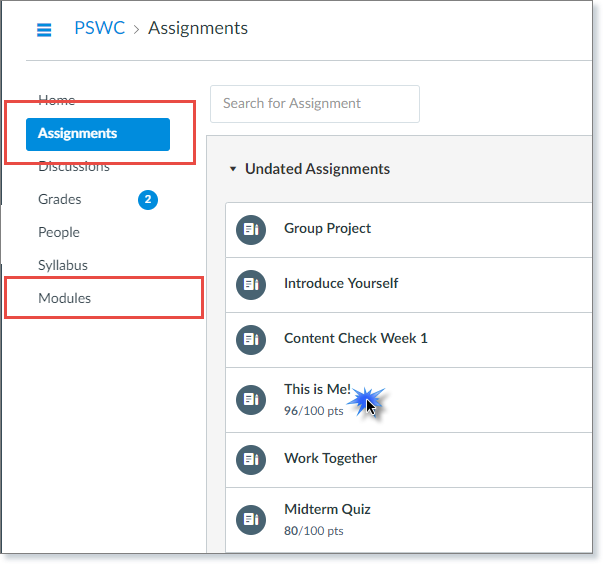Open the Group Project assignment link
603x564 pixels.
point(327,228)
